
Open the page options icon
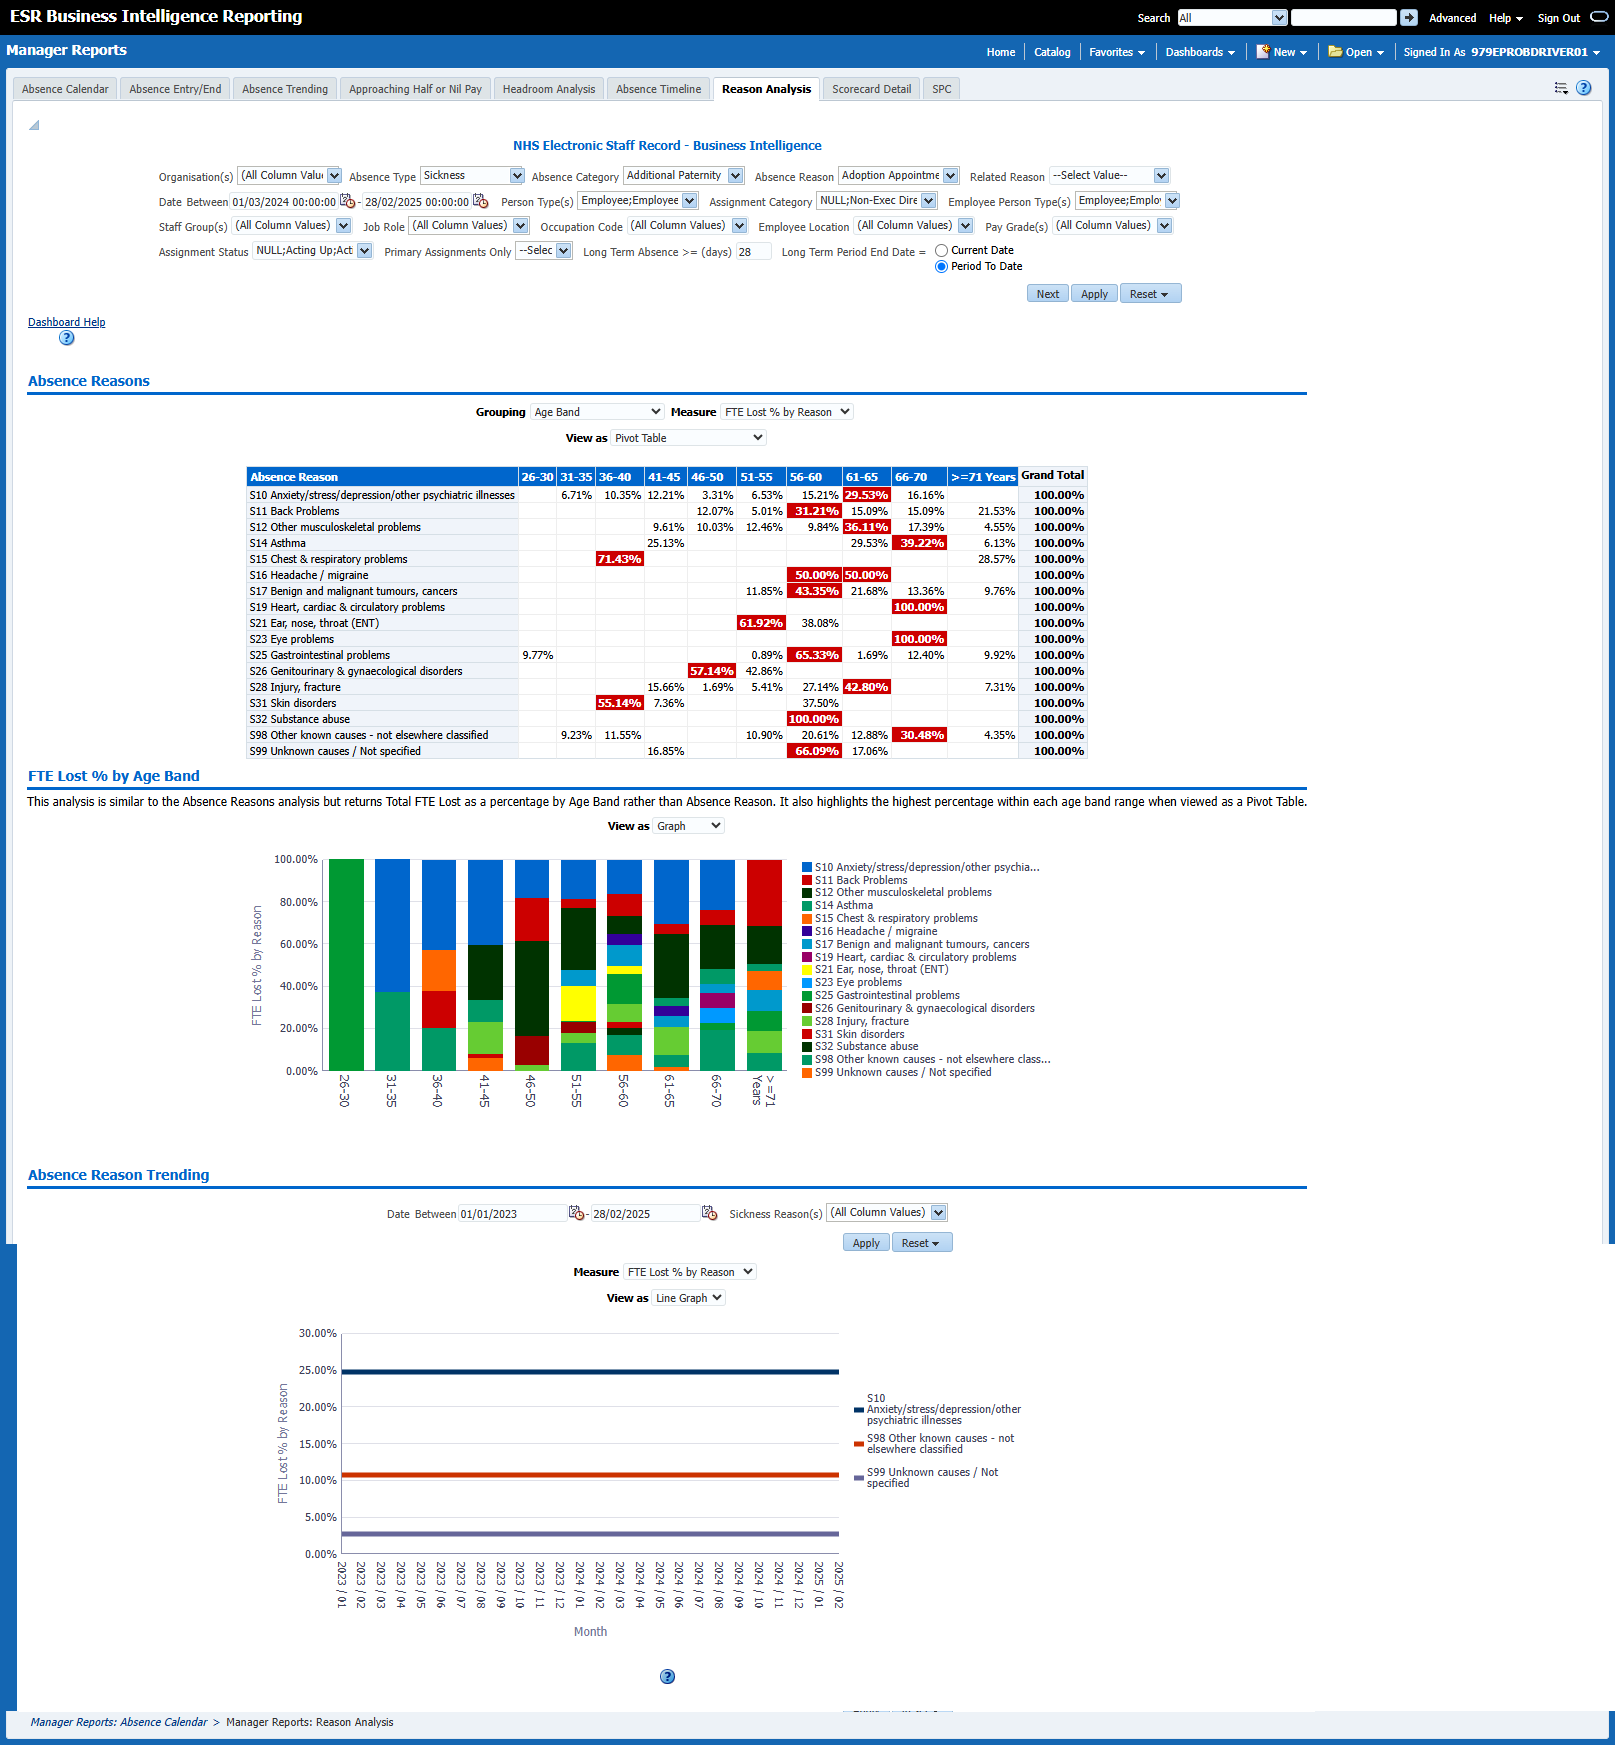(1560, 88)
